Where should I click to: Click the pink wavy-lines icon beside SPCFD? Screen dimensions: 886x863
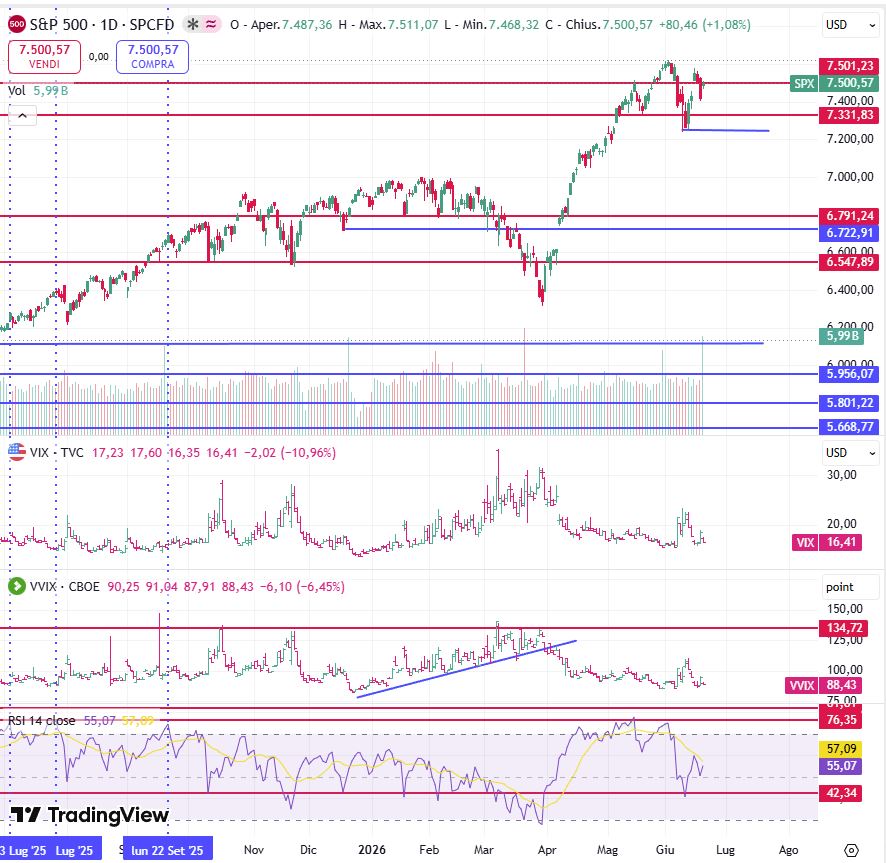[211, 24]
